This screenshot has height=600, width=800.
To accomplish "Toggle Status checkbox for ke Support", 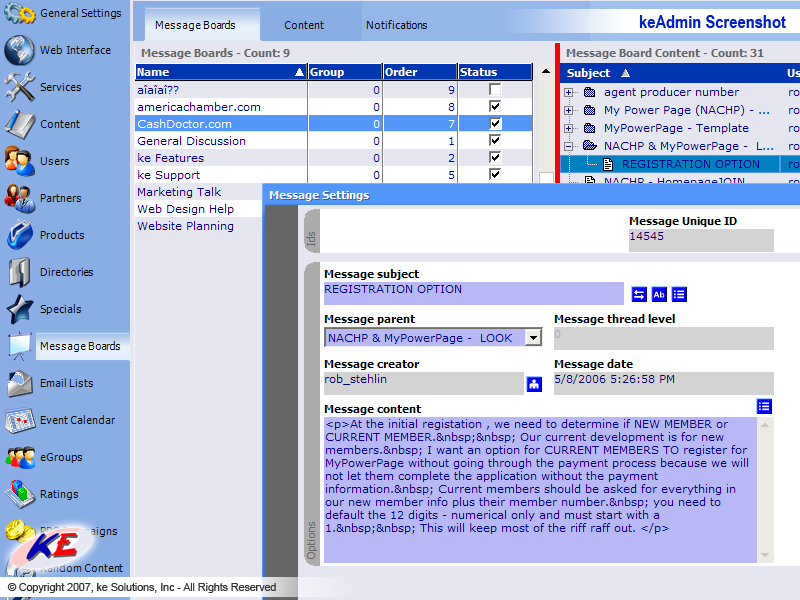I will (495, 174).
